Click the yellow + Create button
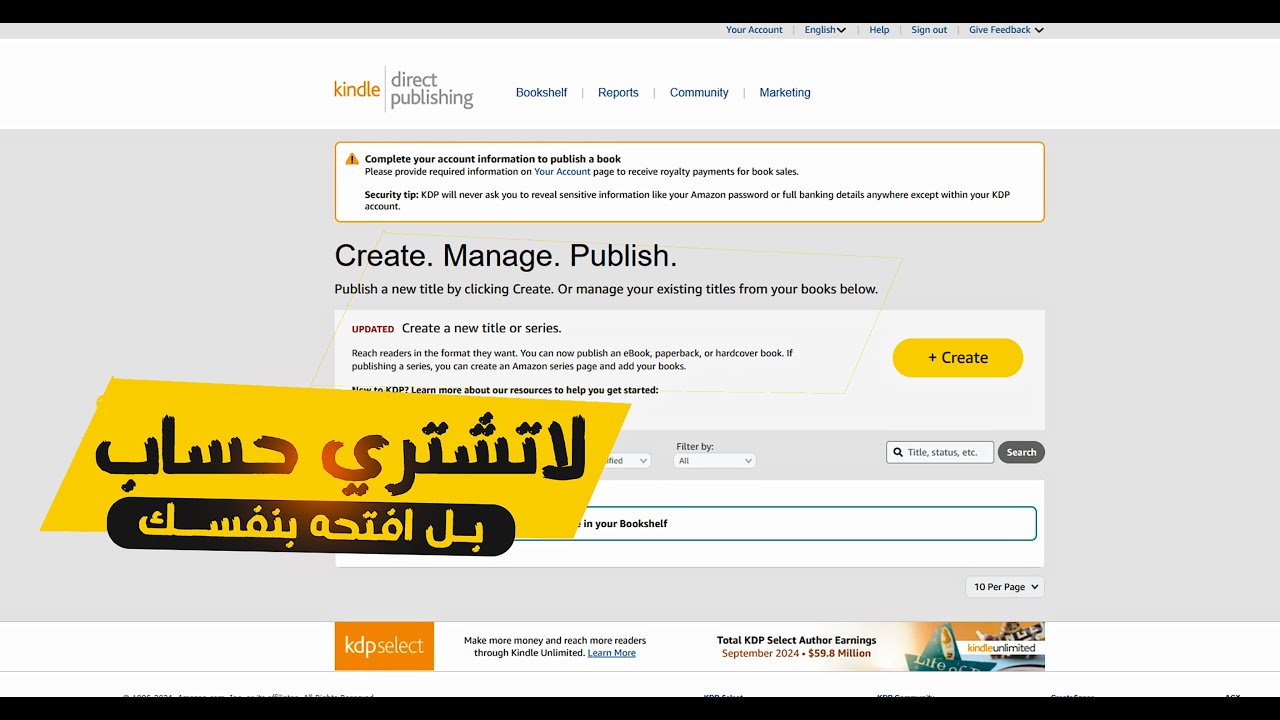1280x720 pixels. click(958, 357)
